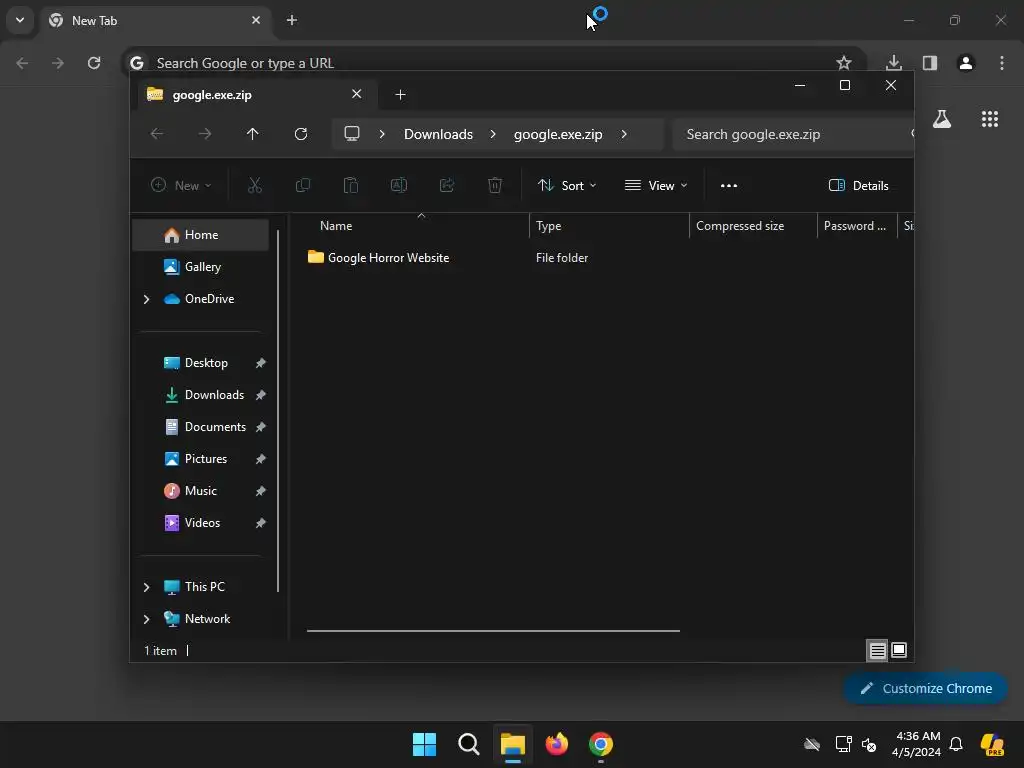Select the google.exe.zip Explorer tab
The width and height of the screenshot is (1024, 768).
point(256,95)
